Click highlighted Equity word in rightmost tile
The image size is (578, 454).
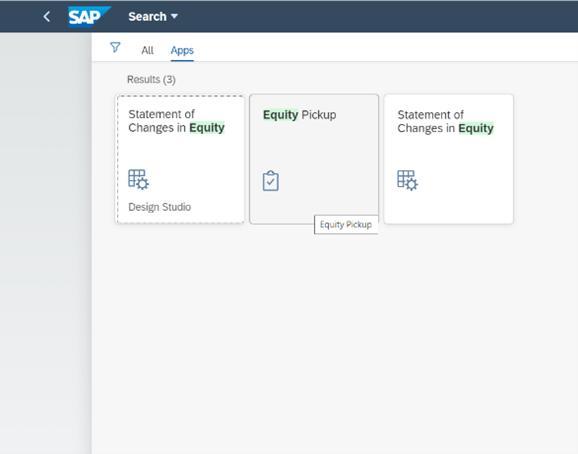(x=476, y=128)
